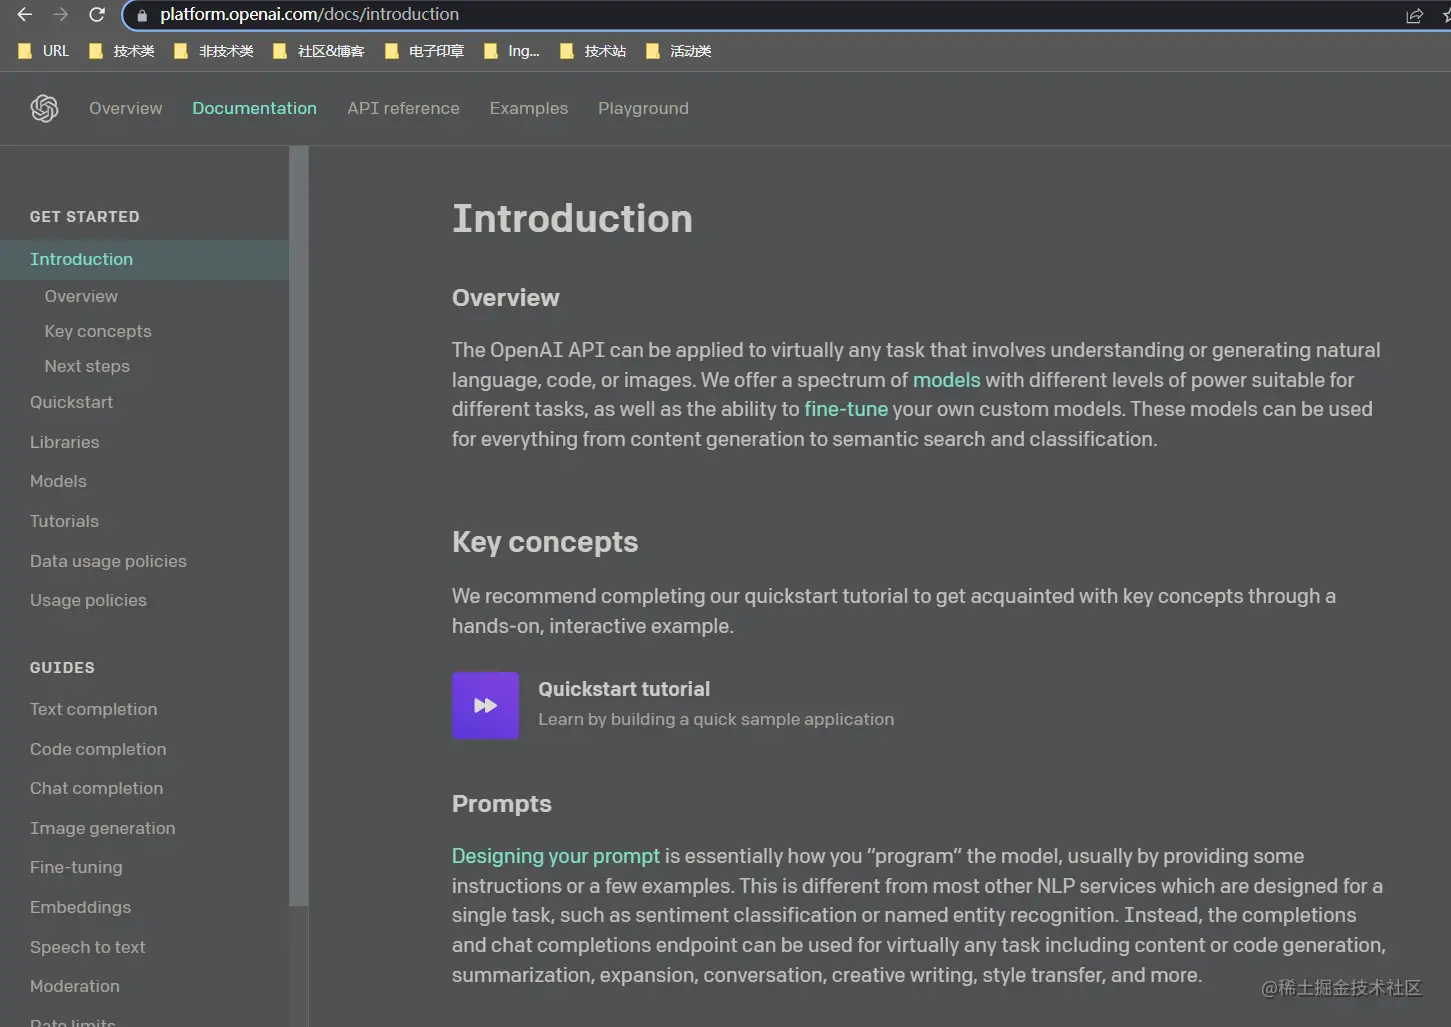Click the browser forward arrow
1451x1027 pixels.
click(61, 15)
